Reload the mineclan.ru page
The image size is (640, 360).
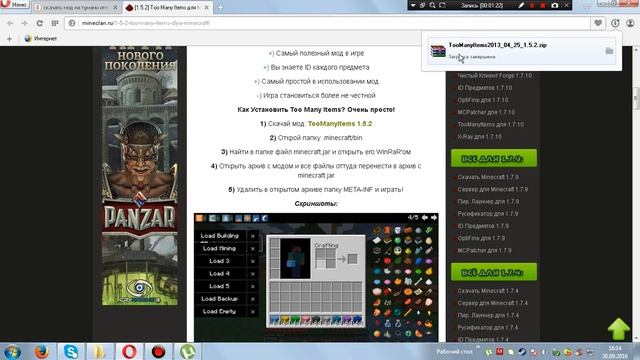tap(40, 23)
